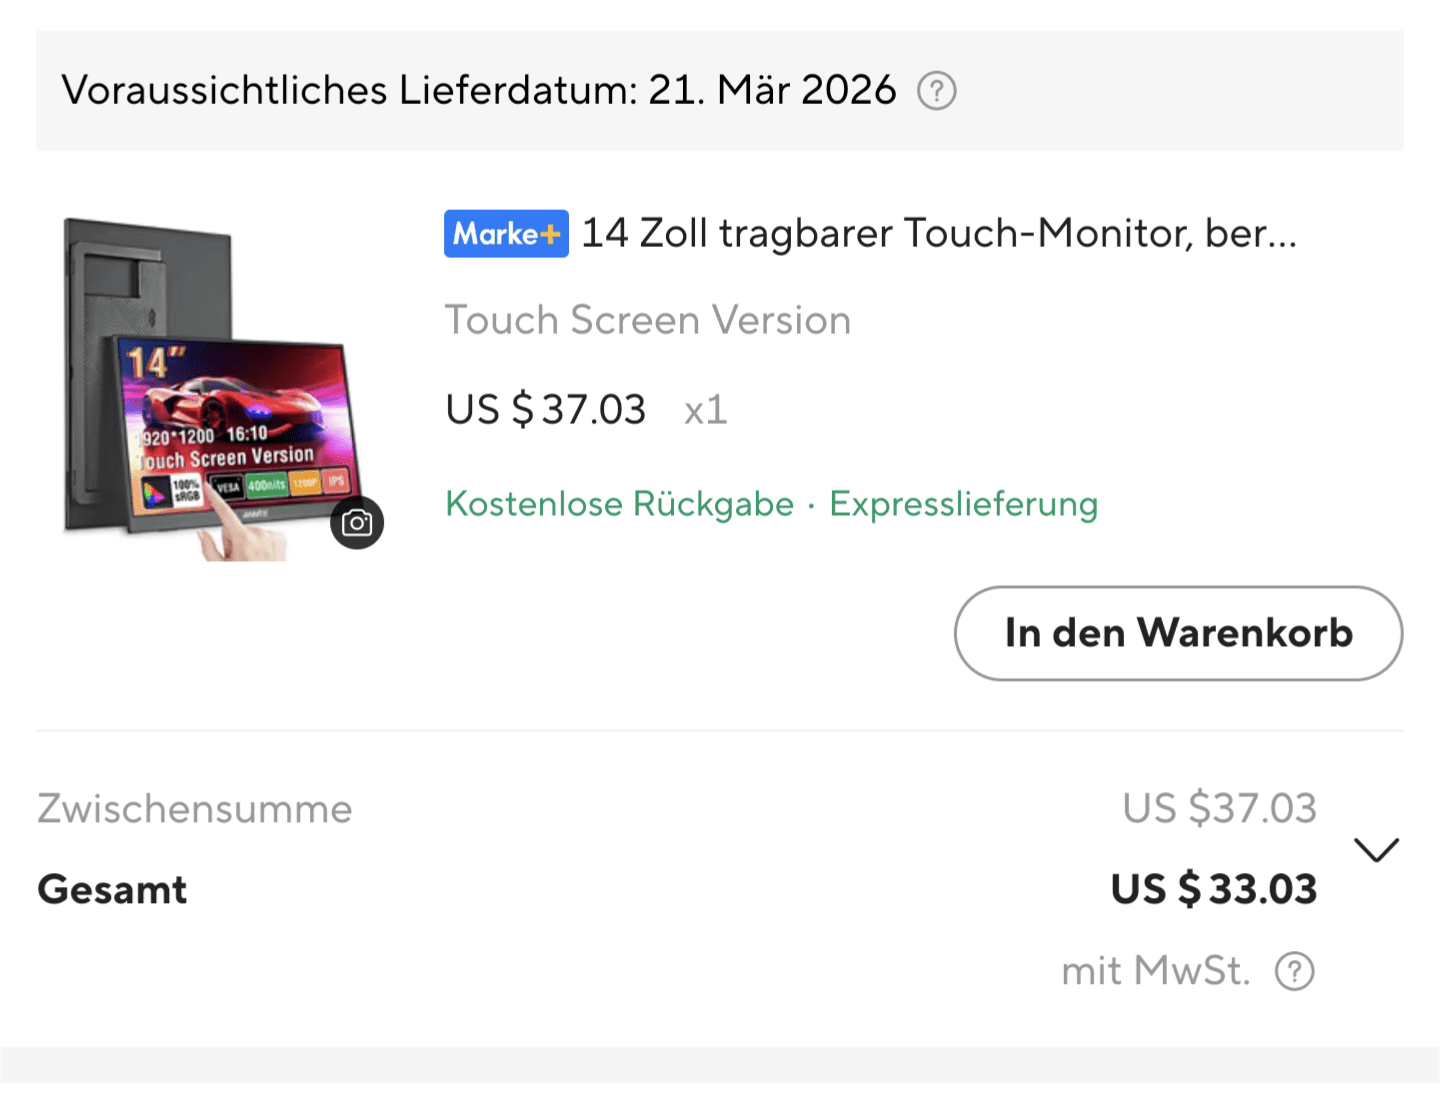
Task: Click the help icon beside delivery date
Action: pyautogui.click(x=936, y=91)
